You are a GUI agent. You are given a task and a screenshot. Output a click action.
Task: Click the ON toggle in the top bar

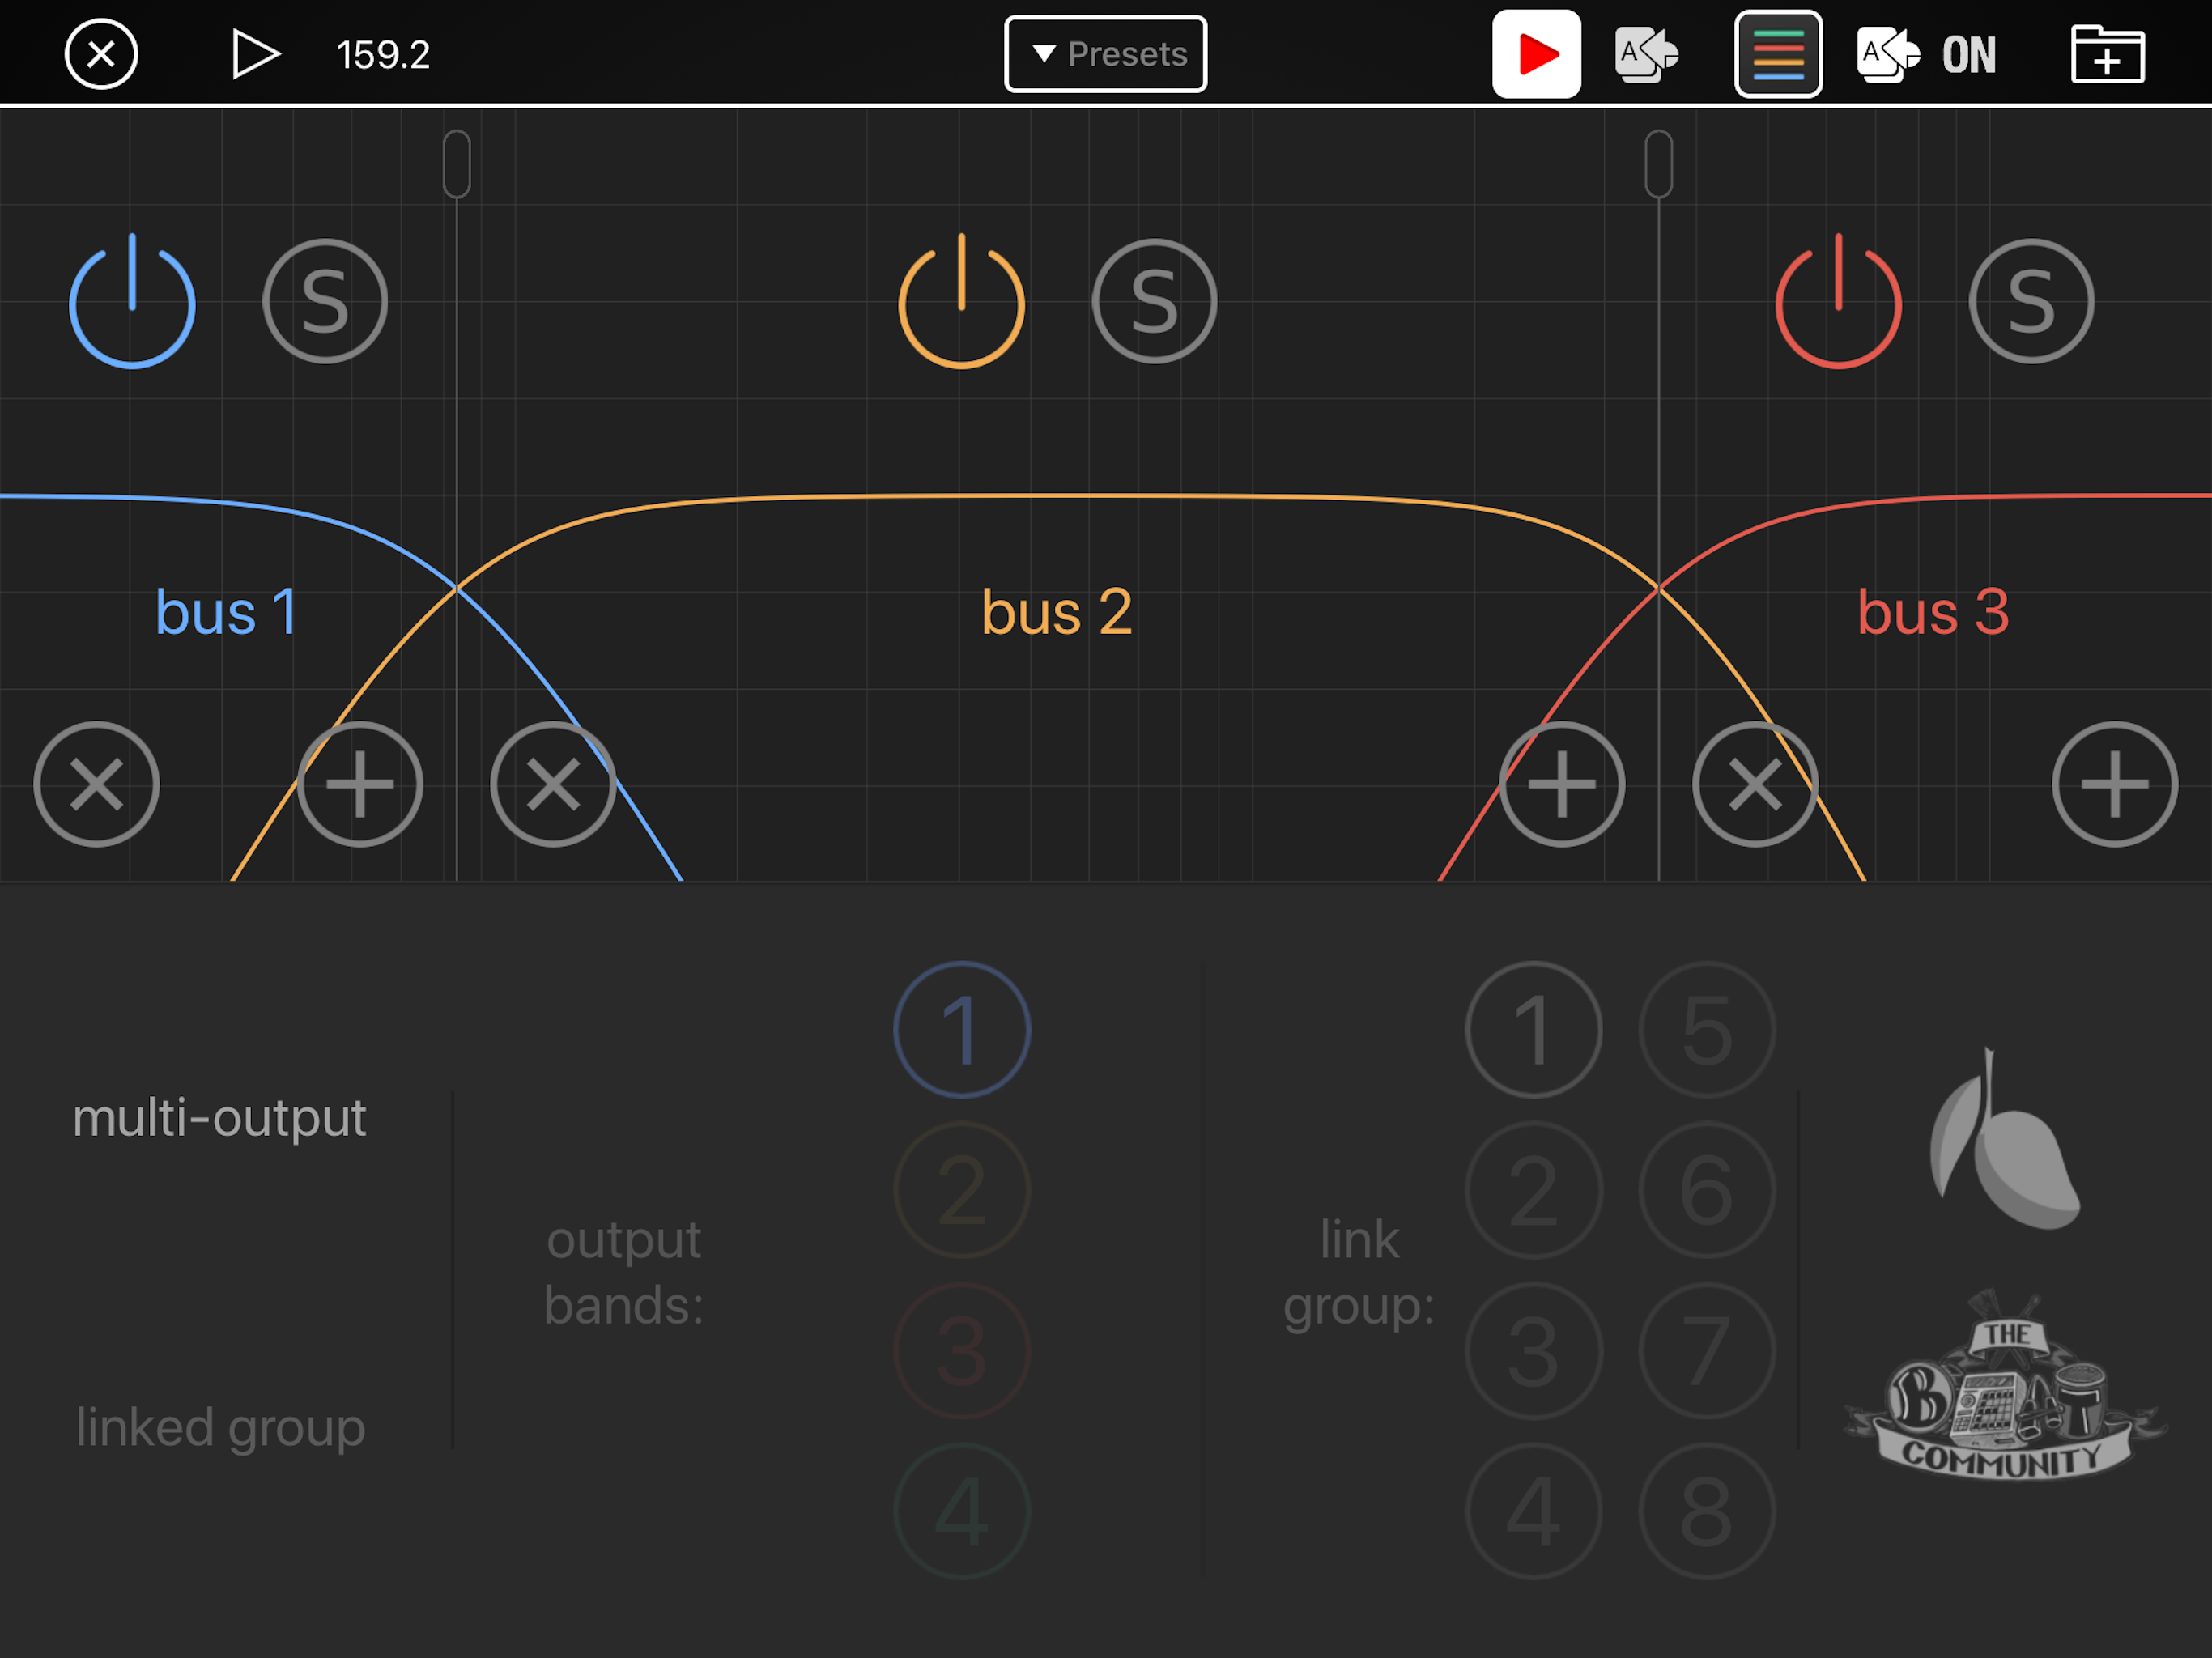1968,54
